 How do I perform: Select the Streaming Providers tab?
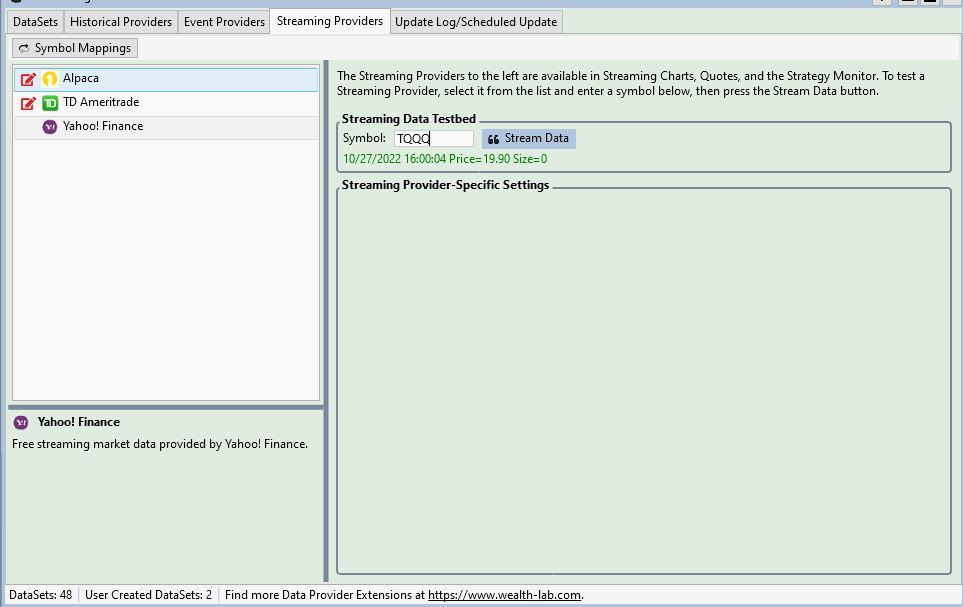[x=330, y=21]
